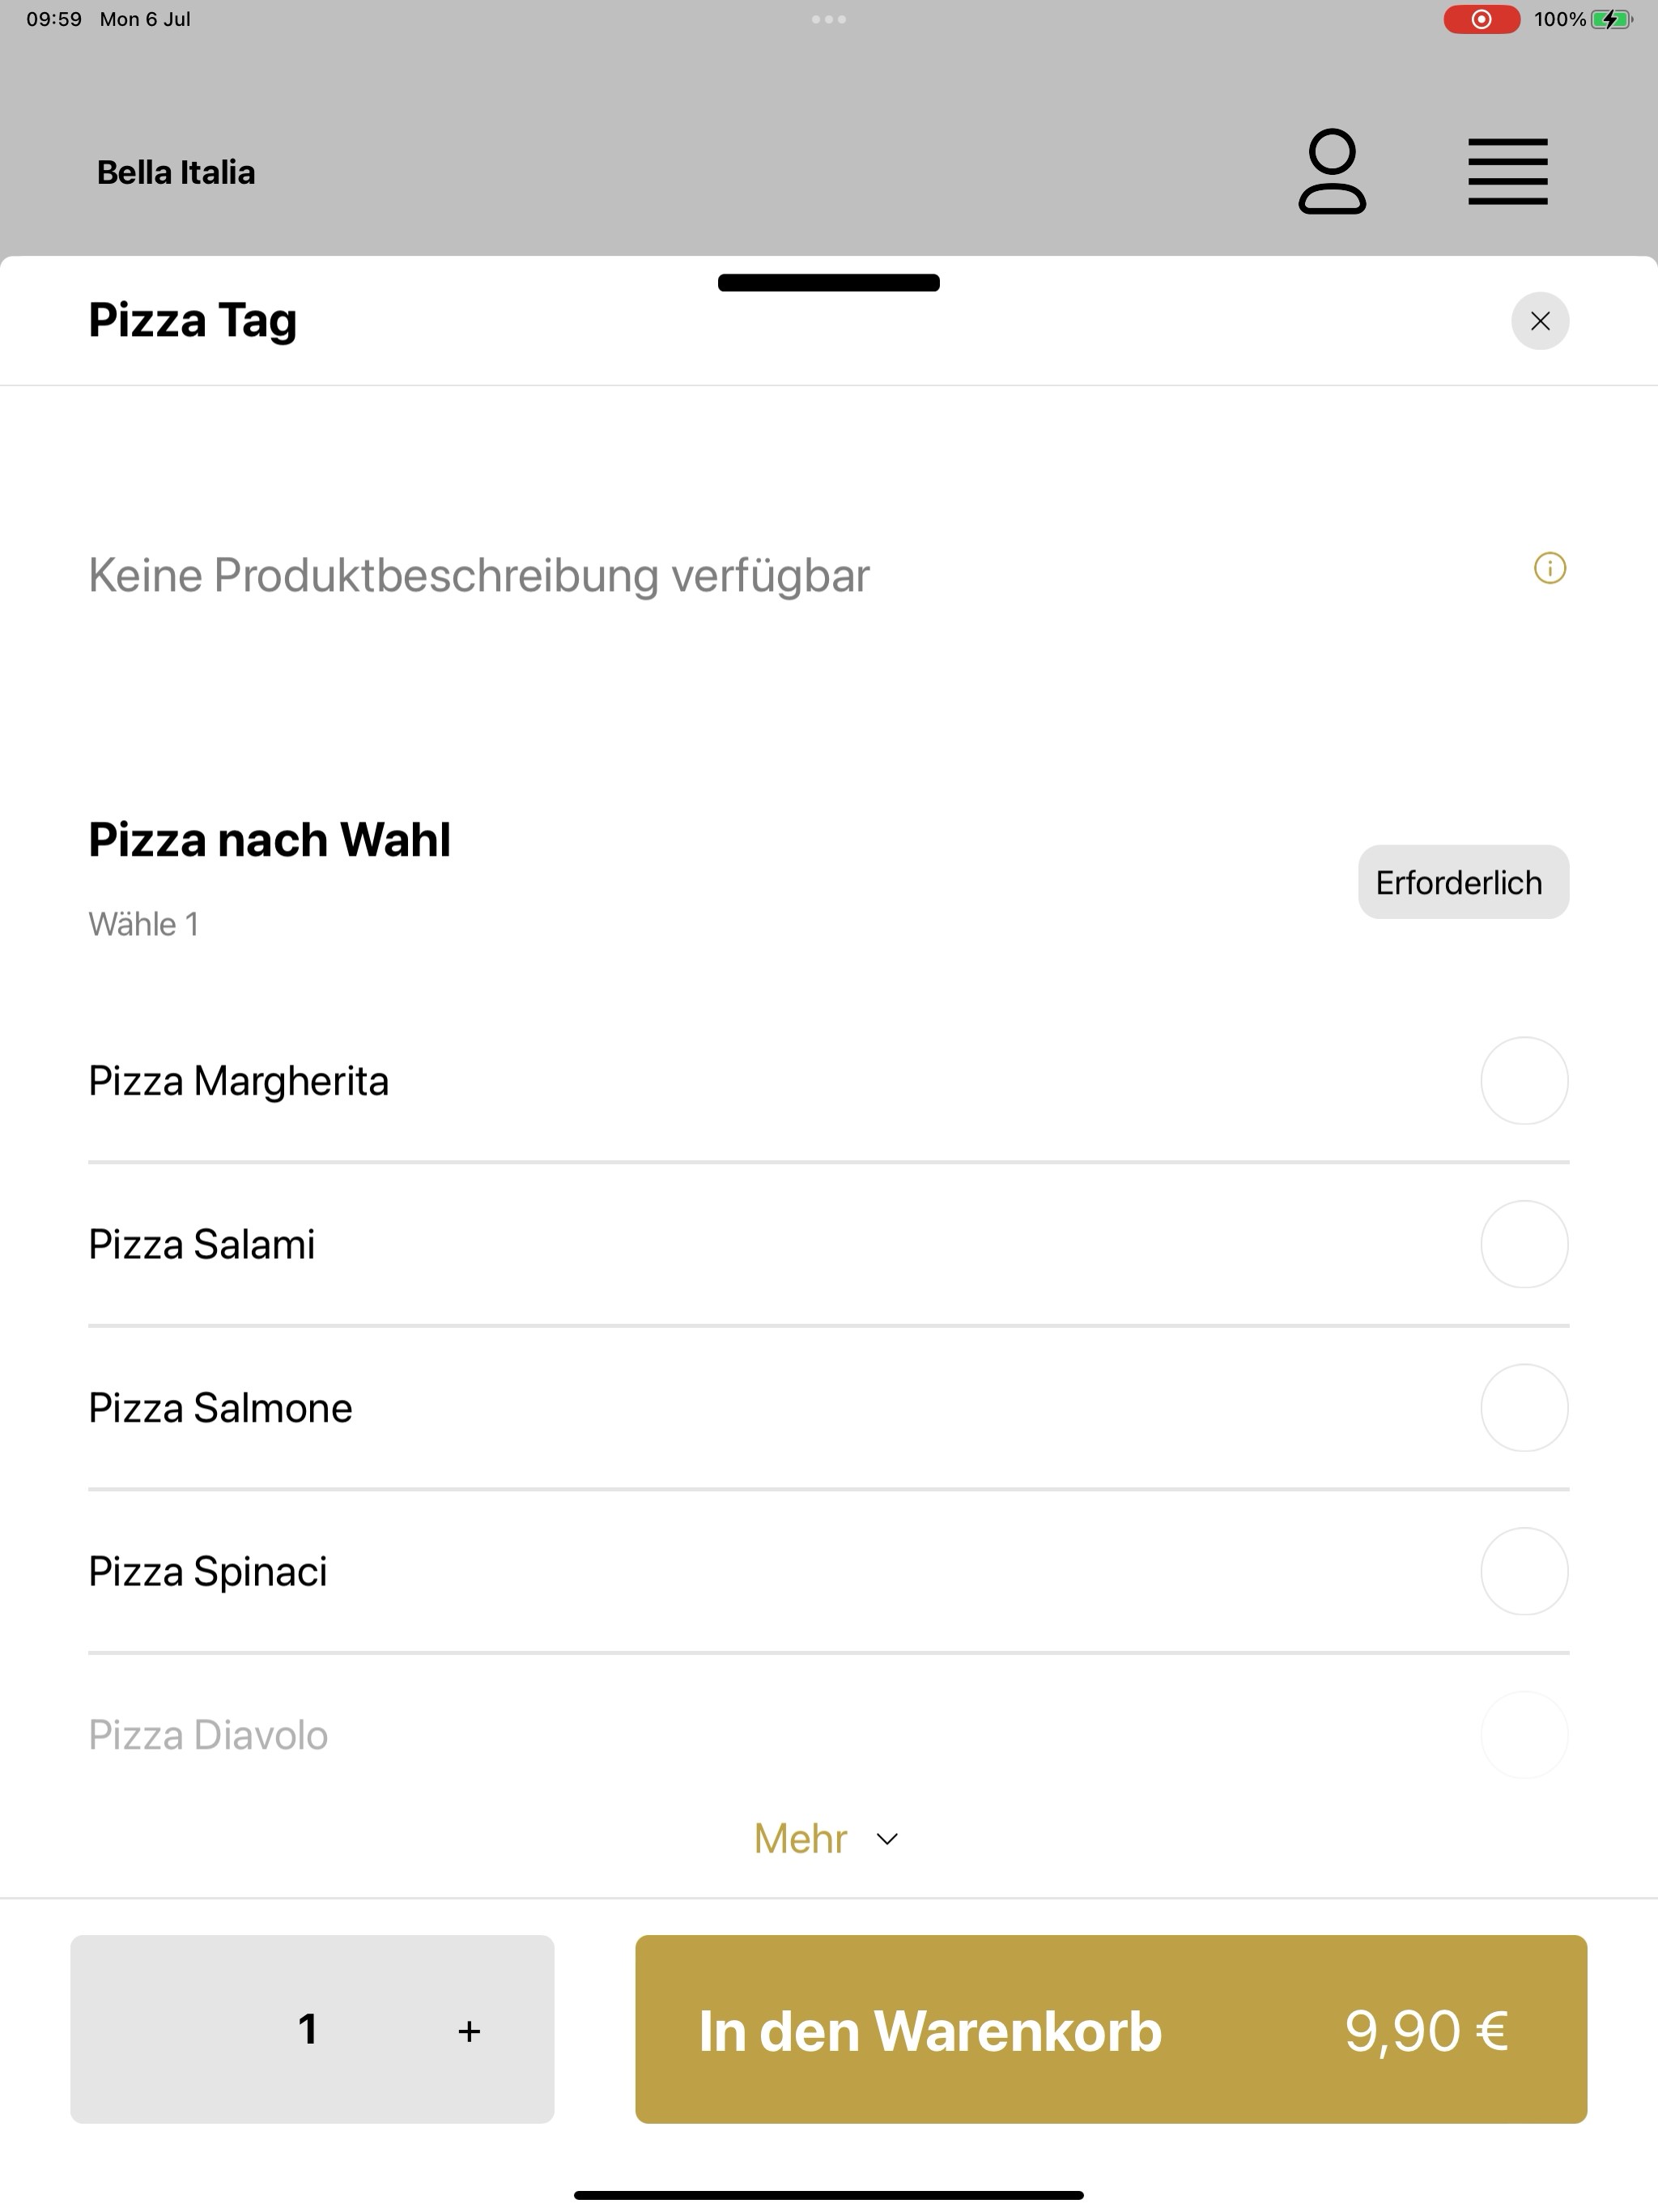The image size is (1658, 2212).
Task: Tap the product info icon
Action: (x=1549, y=568)
